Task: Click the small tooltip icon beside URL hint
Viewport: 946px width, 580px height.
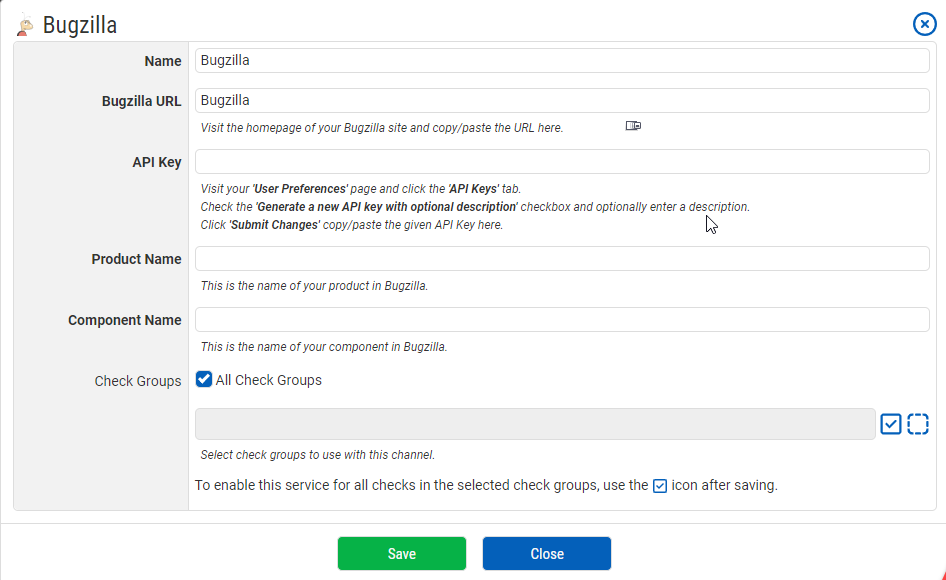Action: (x=633, y=126)
